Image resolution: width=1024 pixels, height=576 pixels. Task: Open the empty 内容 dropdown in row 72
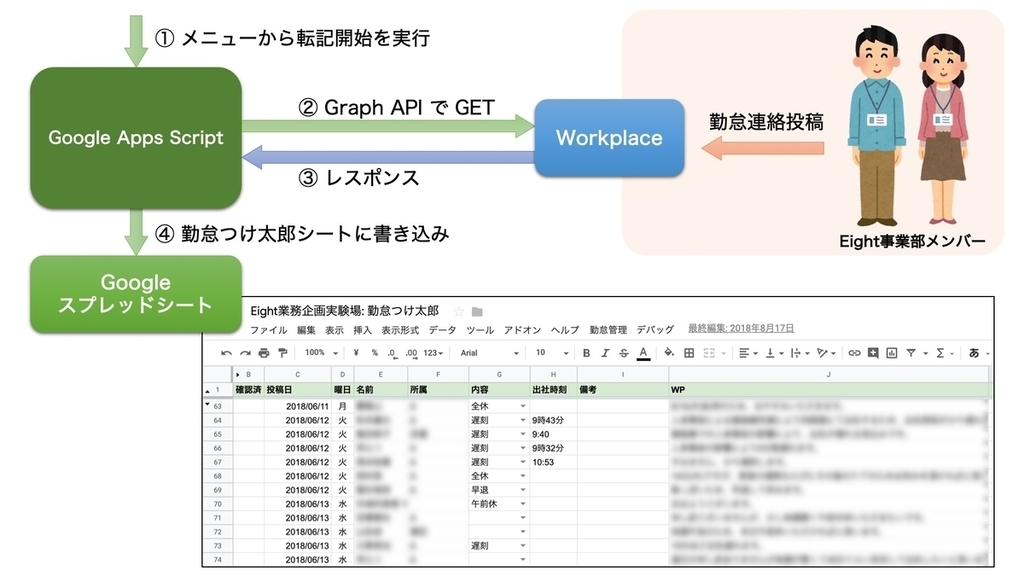[523, 532]
